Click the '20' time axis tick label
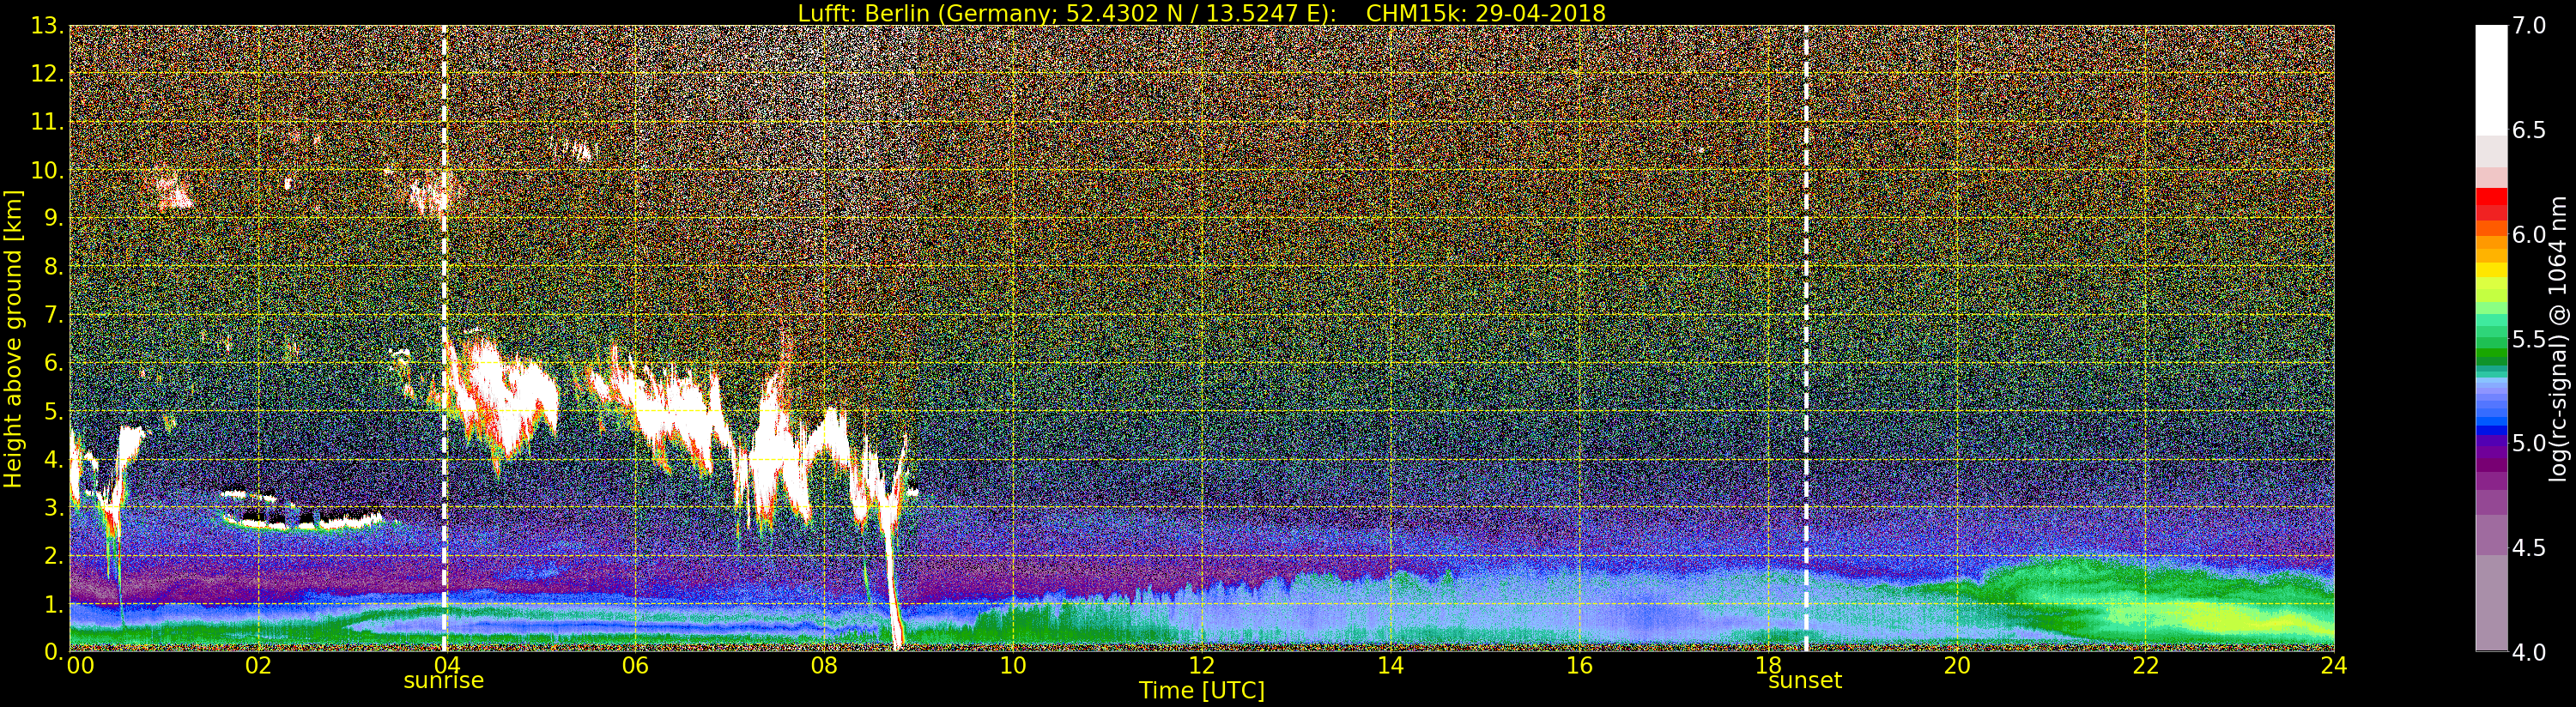 point(1957,665)
